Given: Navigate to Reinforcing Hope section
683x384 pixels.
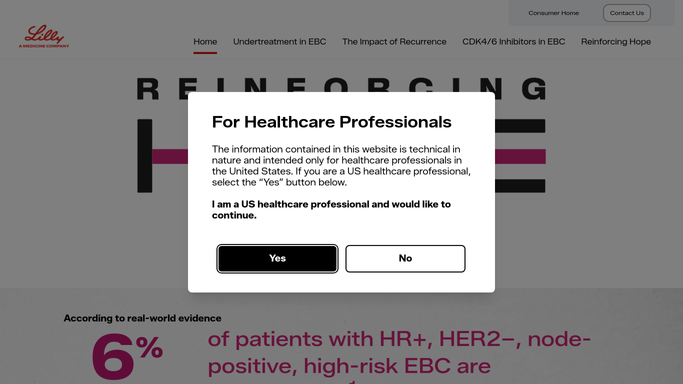Looking at the screenshot, I should click(x=616, y=42).
